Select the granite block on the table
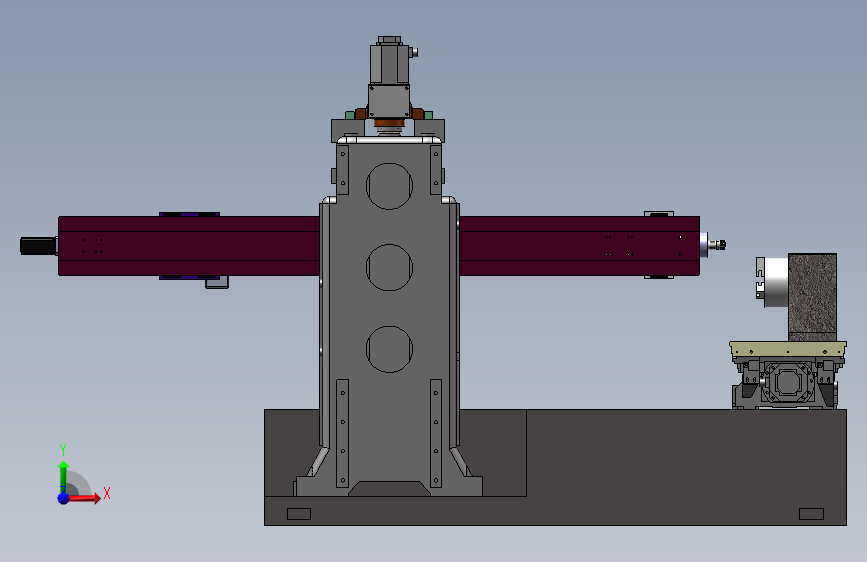 pos(812,297)
